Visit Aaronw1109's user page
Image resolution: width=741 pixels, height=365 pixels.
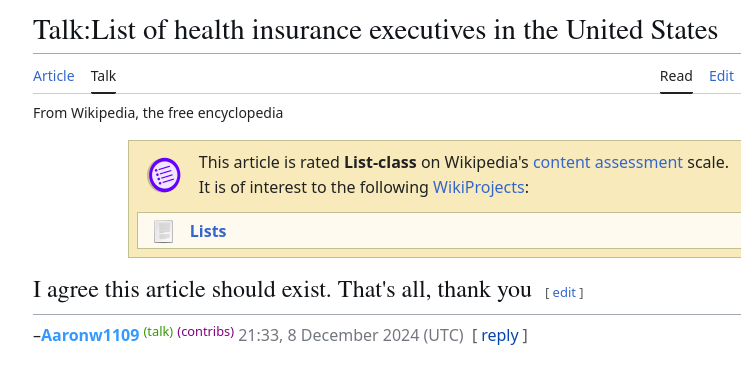pyautogui.click(x=90, y=335)
